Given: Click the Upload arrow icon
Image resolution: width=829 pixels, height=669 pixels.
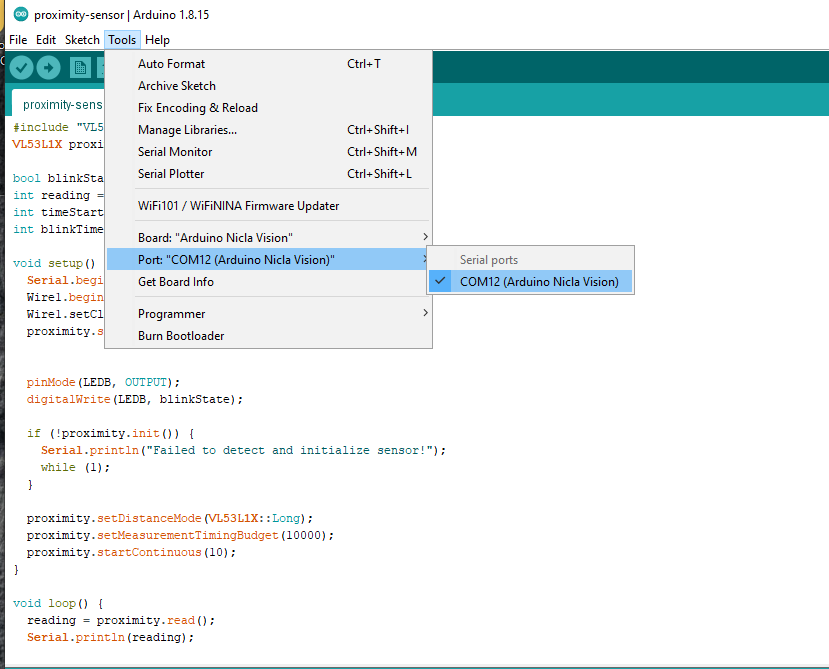Looking at the screenshot, I should click(x=50, y=68).
